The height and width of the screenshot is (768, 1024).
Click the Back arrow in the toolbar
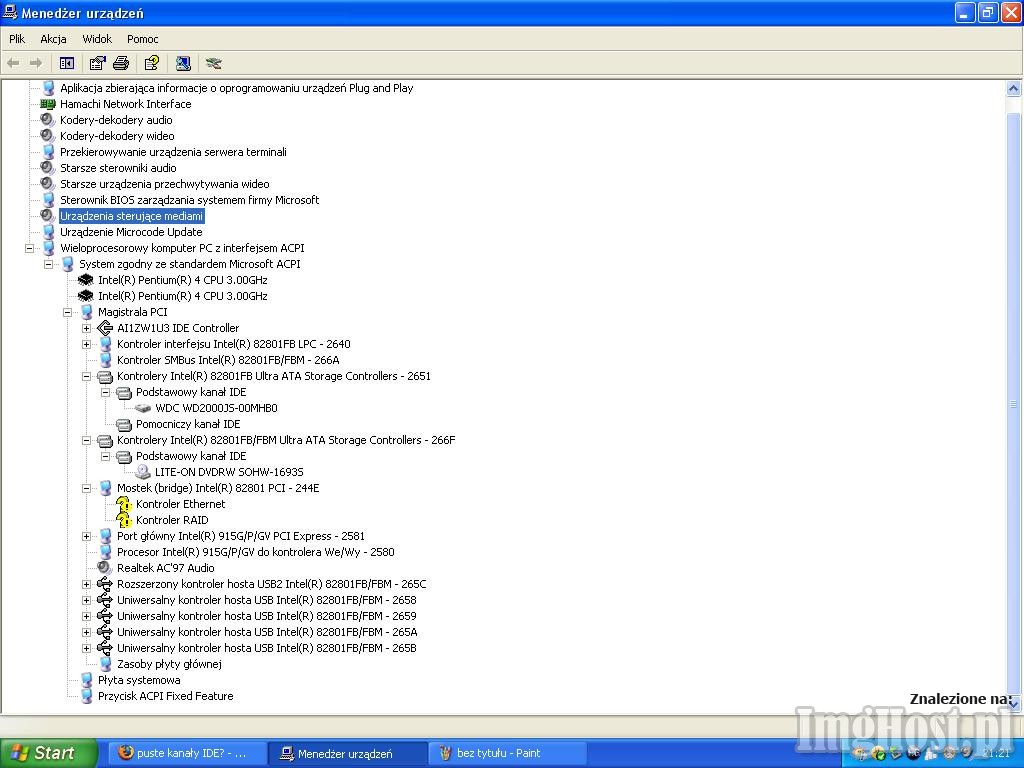click(13, 63)
